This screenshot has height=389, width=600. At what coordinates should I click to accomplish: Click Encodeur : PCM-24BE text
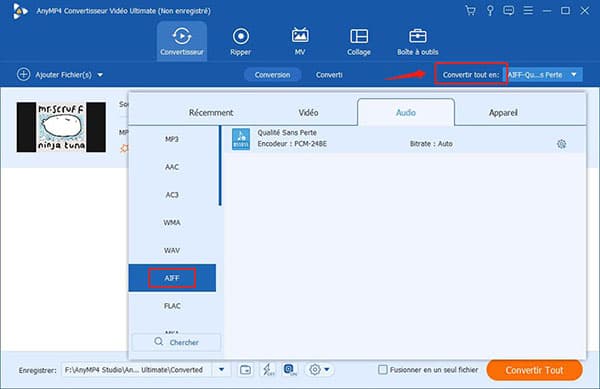pos(292,144)
